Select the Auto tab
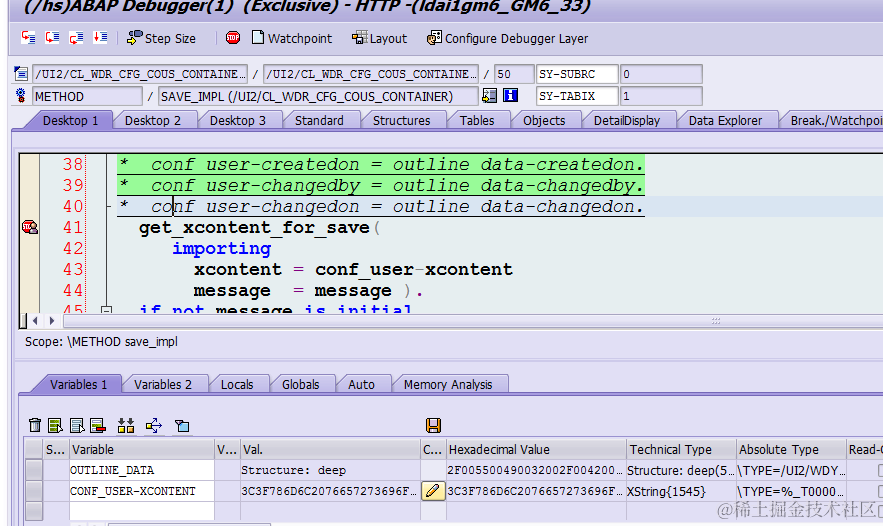Viewport: 883px width, 526px height. pos(362,385)
